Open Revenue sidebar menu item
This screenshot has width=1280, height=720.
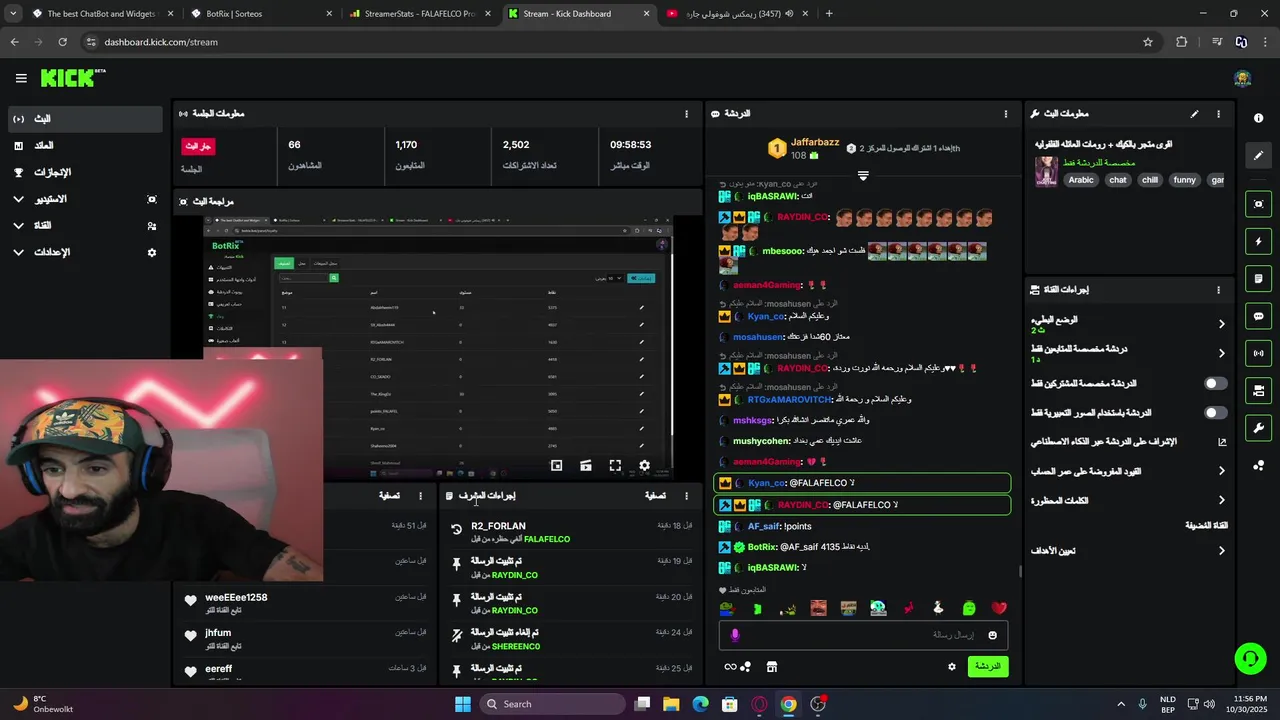point(85,146)
